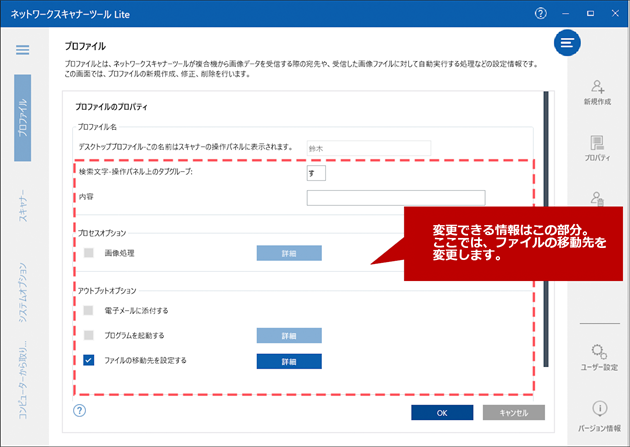Image resolution: width=630 pixels, height=447 pixels.
Task: Click the キャンセル button
Action: 513,412
